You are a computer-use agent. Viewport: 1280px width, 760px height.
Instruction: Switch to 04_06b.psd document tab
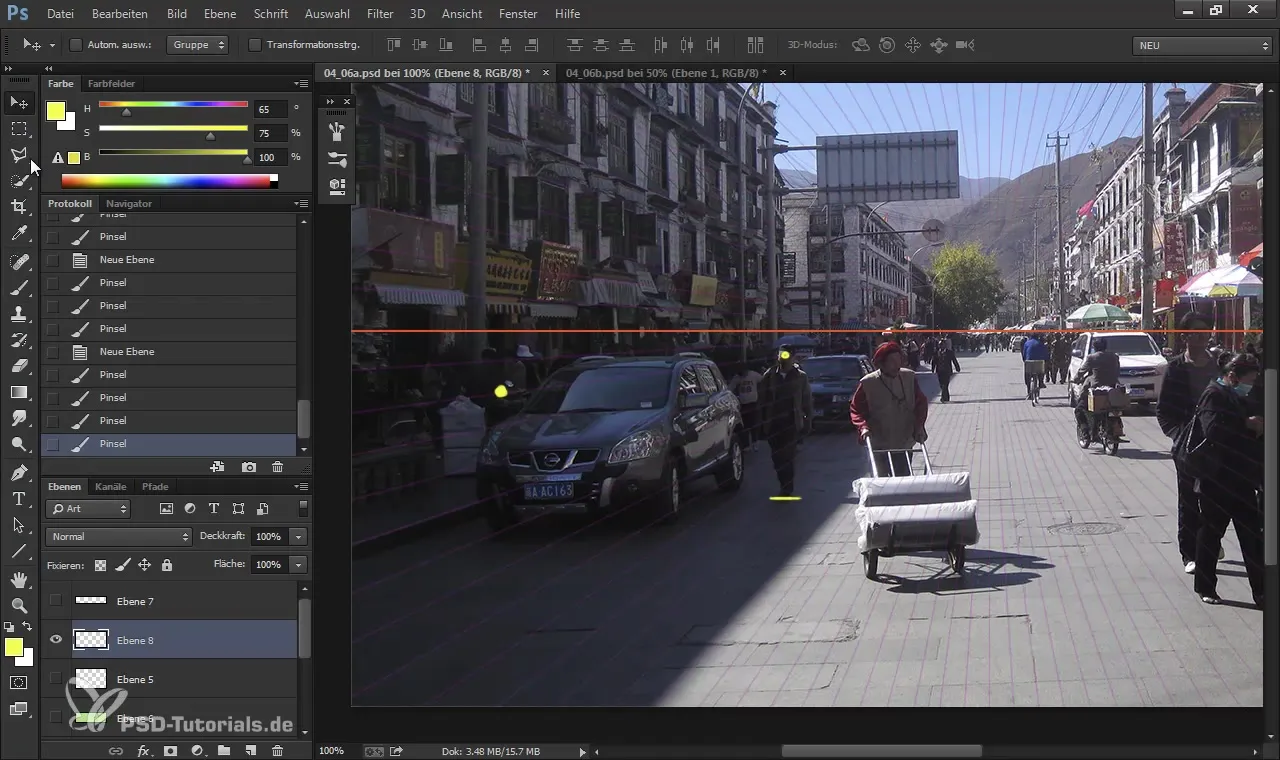pyautogui.click(x=666, y=73)
